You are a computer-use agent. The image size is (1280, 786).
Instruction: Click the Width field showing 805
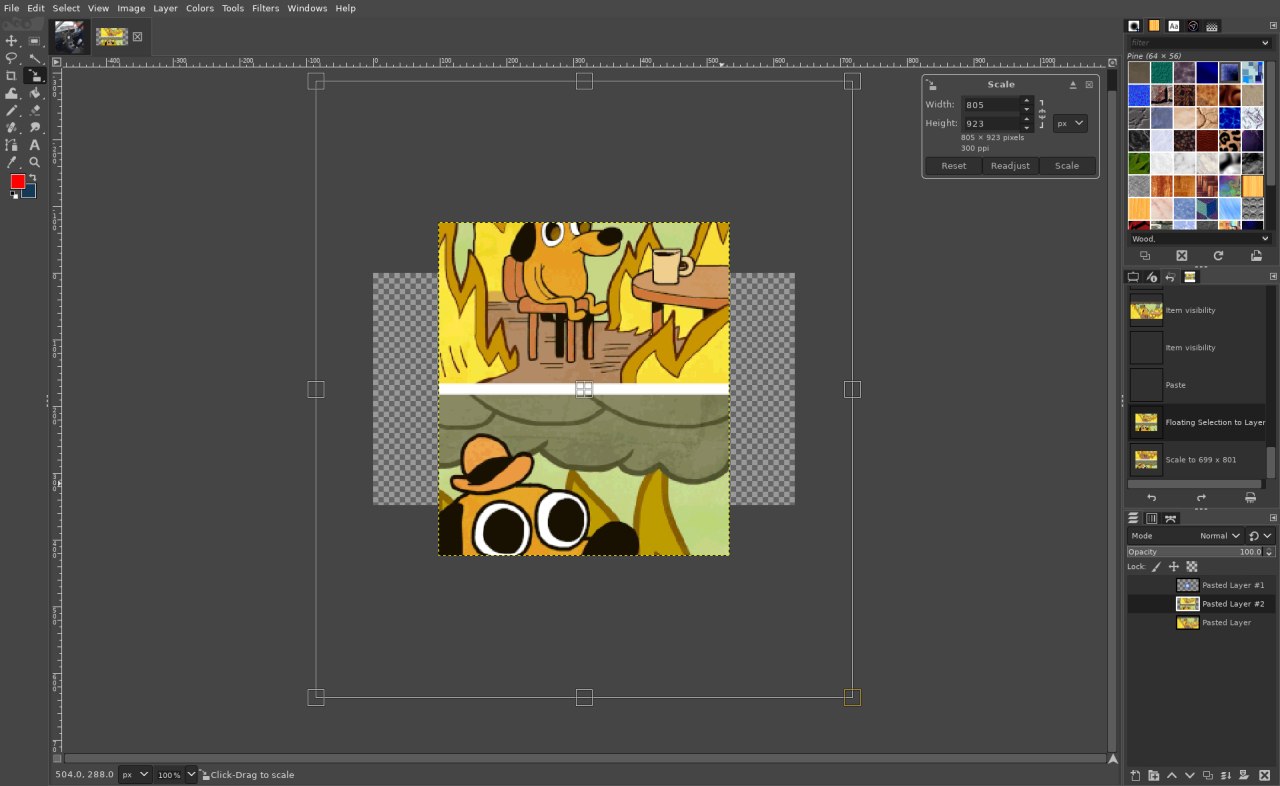pos(990,104)
